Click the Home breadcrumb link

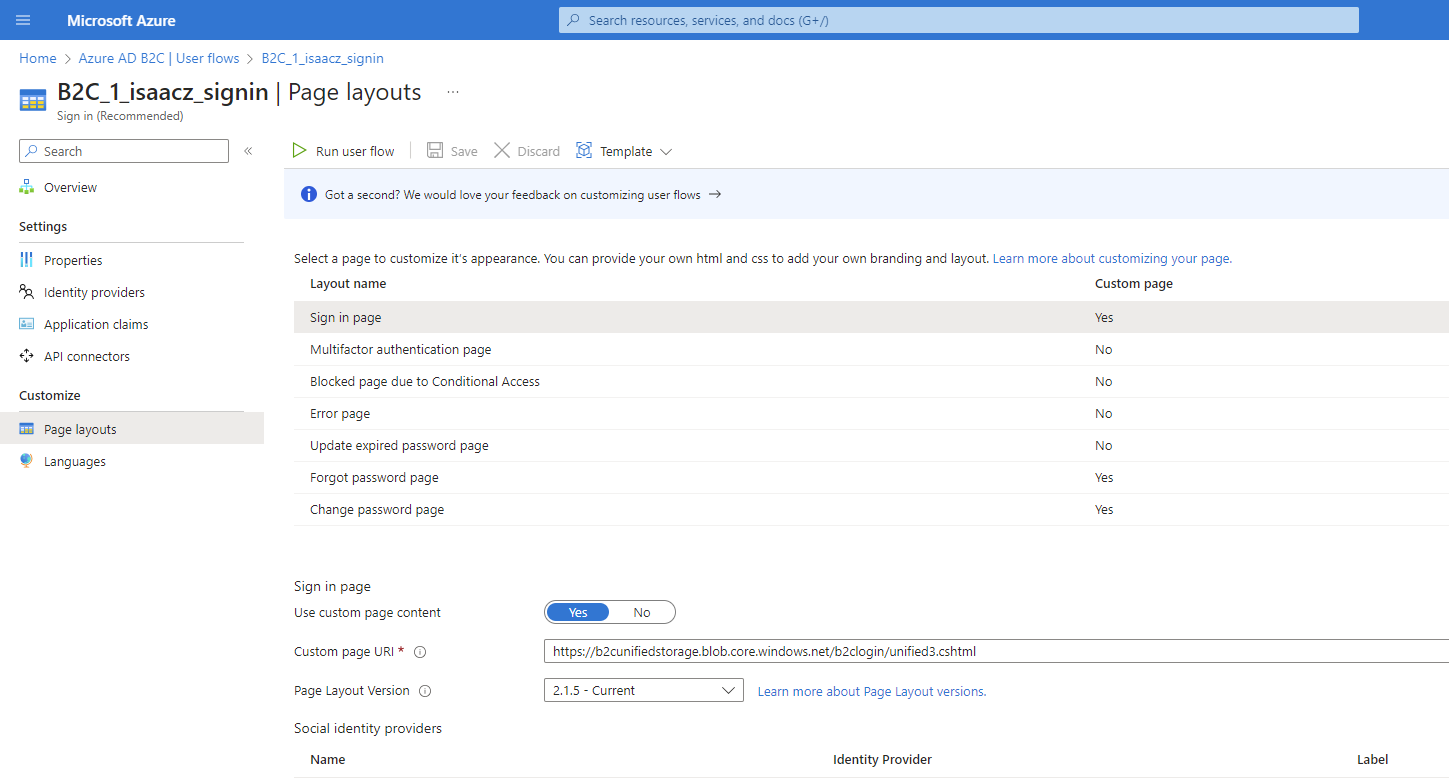[38, 58]
